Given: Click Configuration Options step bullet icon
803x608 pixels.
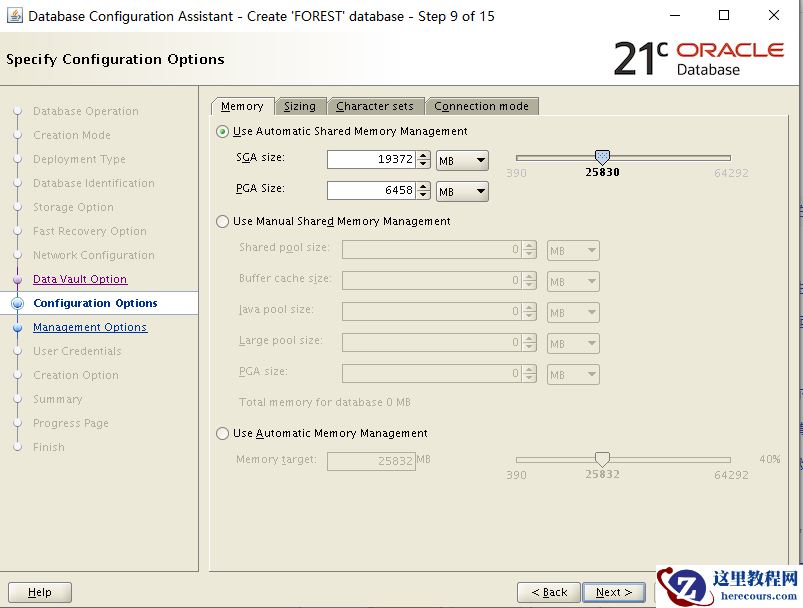Looking at the screenshot, I should [17, 303].
